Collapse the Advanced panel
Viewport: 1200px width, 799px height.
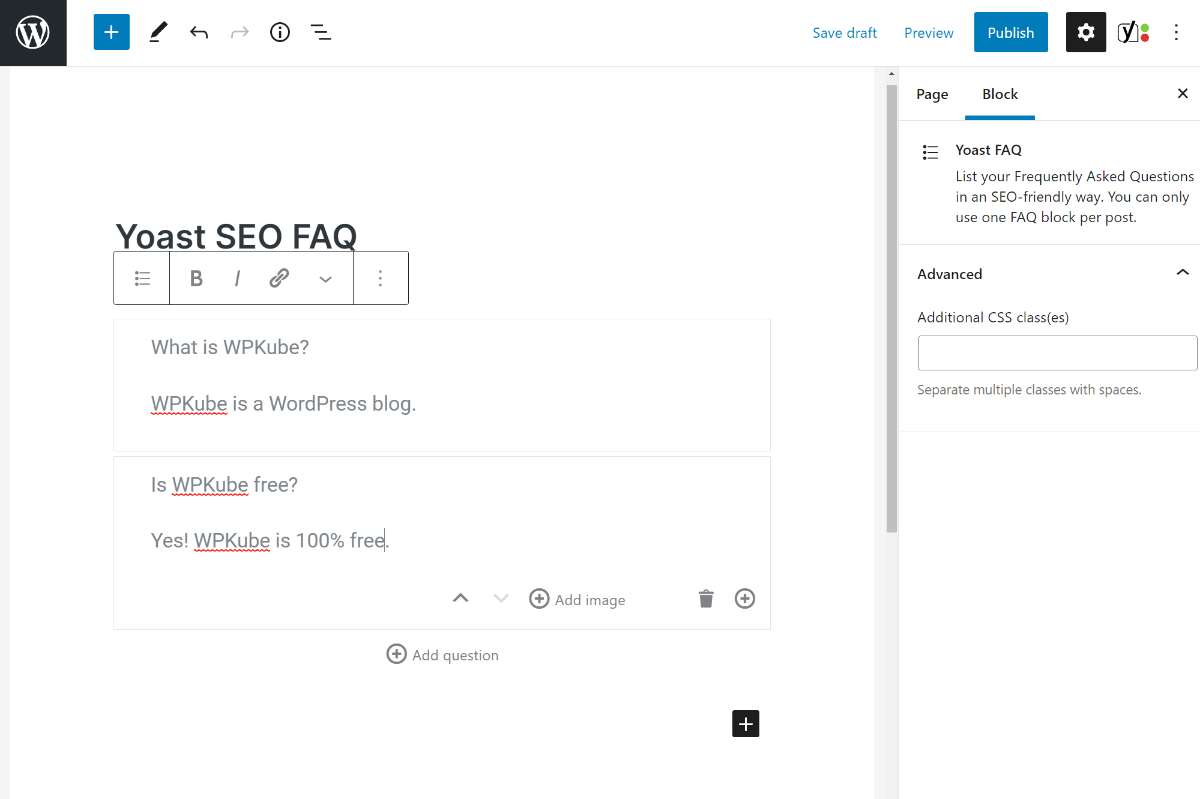pos(1182,273)
